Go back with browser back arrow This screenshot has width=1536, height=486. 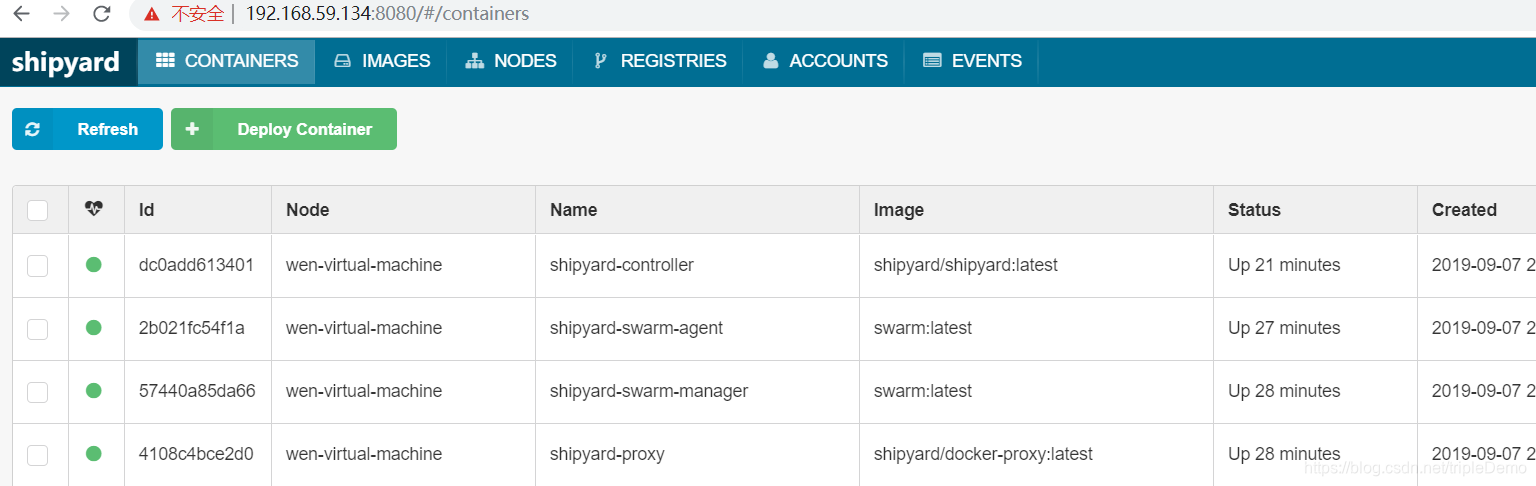click(22, 14)
